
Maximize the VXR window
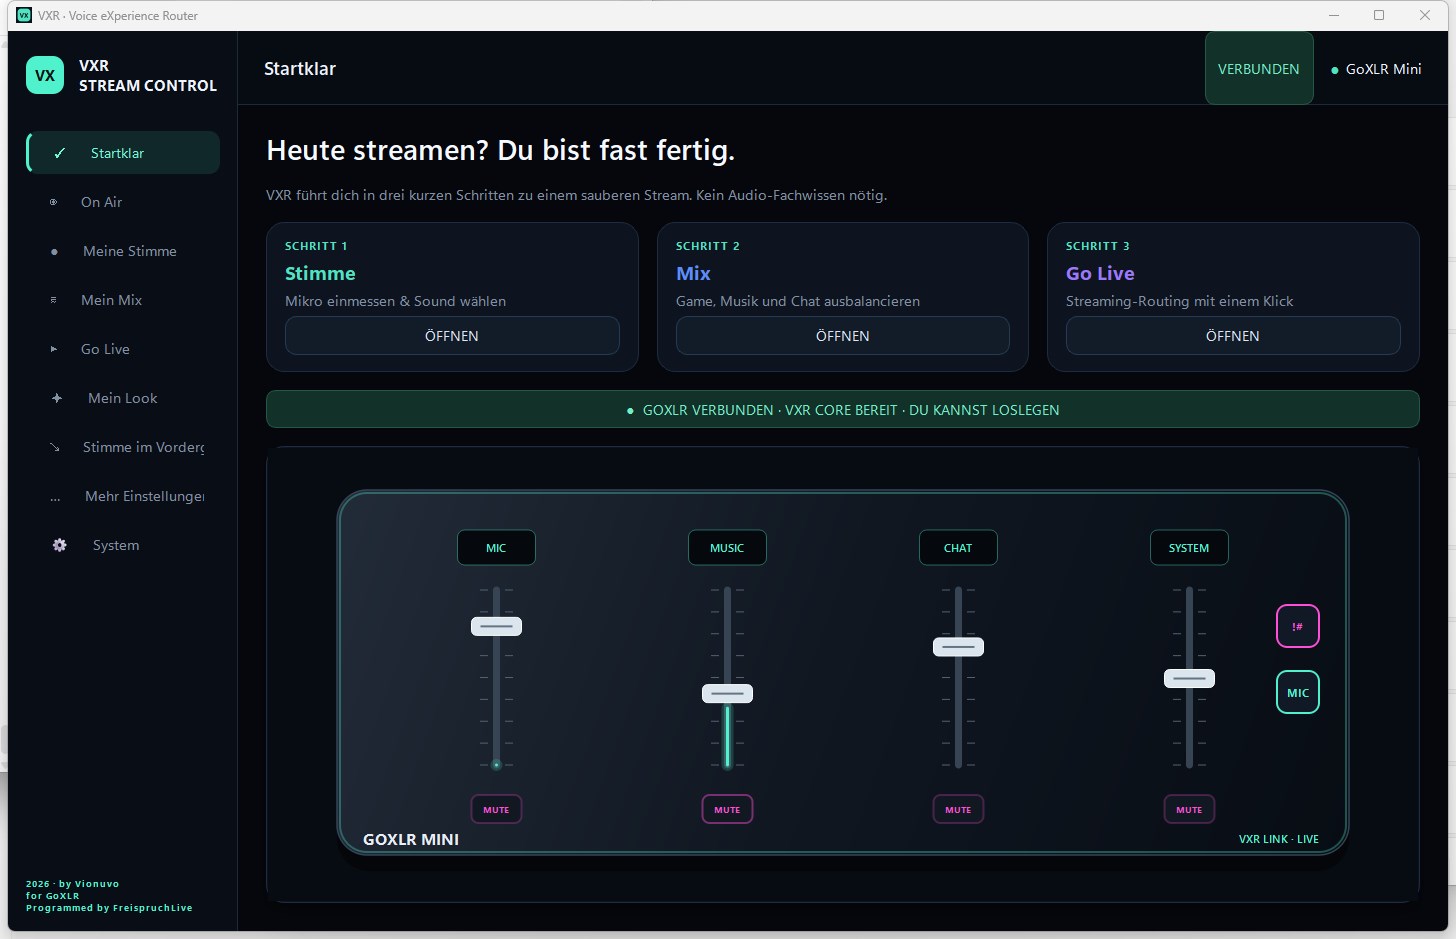[1379, 15]
